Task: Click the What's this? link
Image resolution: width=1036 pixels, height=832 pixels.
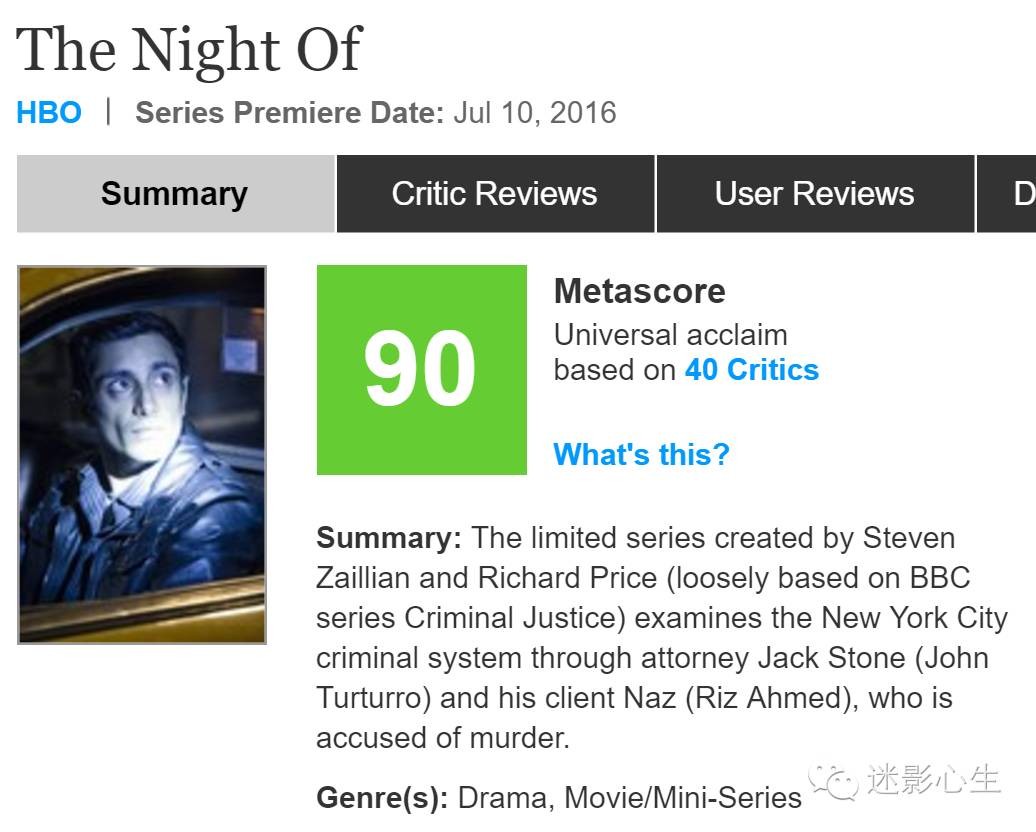Action: pyautogui.click(x=641, y=455)
